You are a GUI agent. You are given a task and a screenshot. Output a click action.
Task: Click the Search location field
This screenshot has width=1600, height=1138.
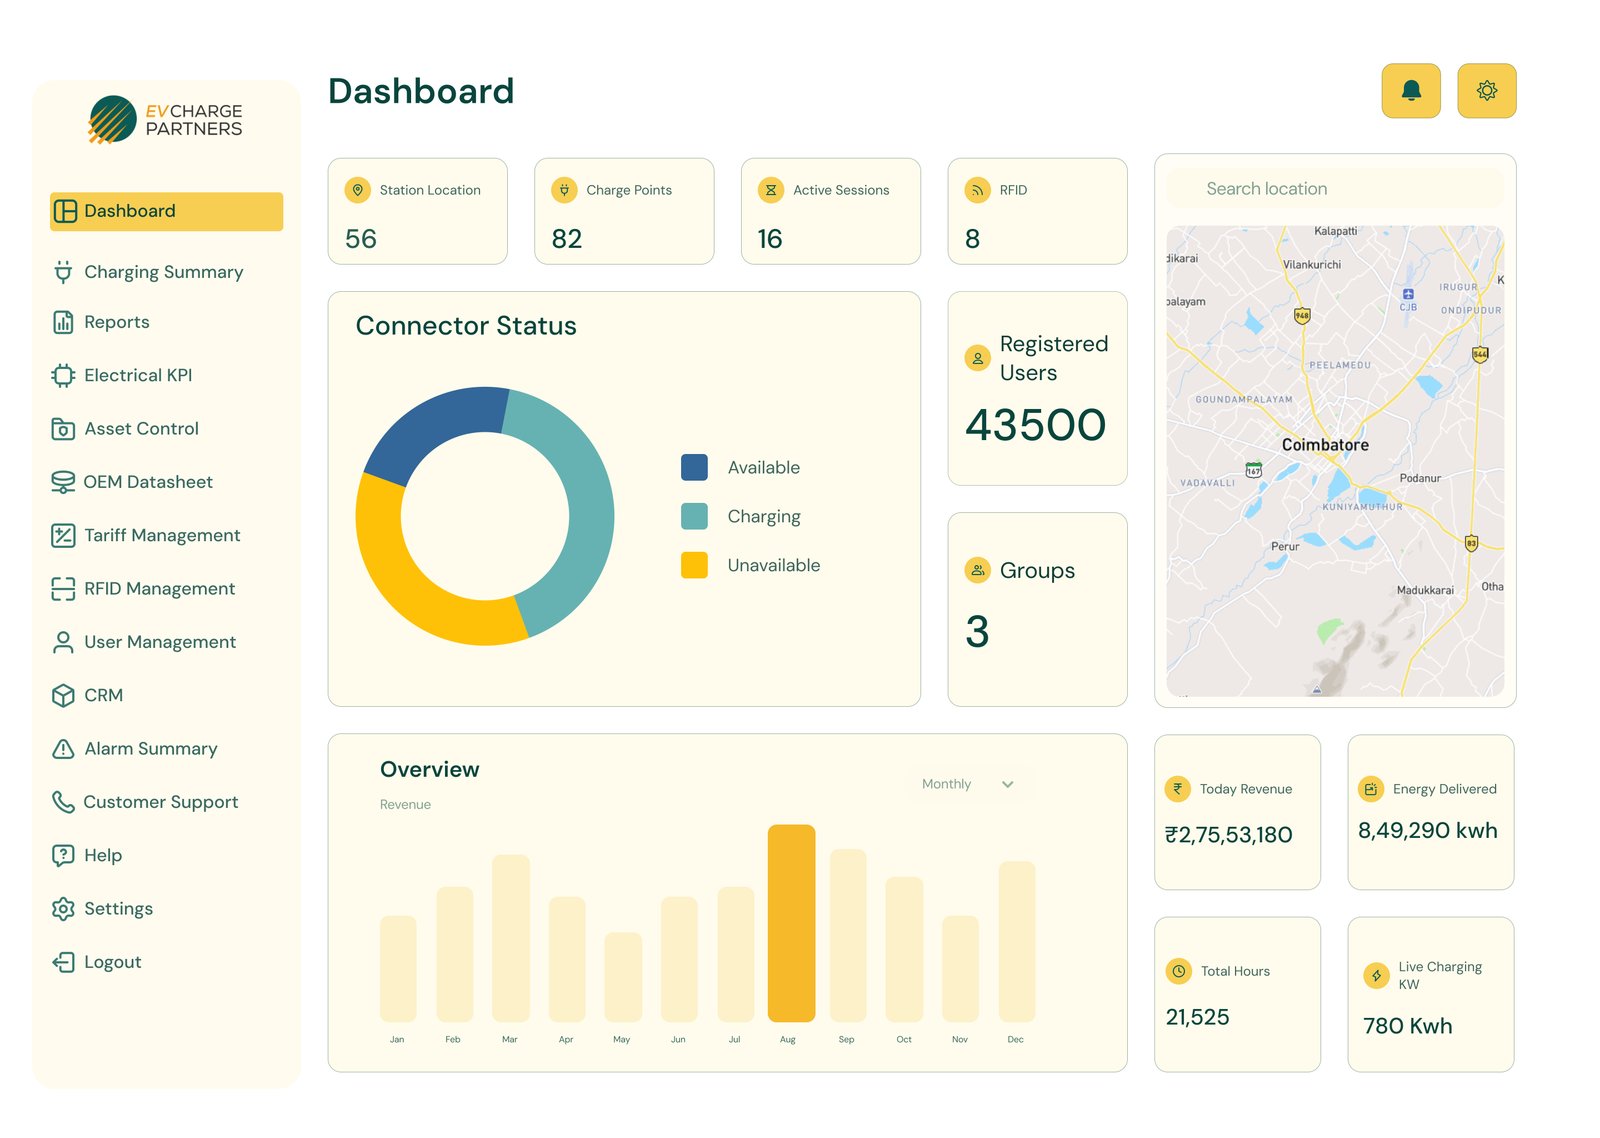click(1334, 188)
